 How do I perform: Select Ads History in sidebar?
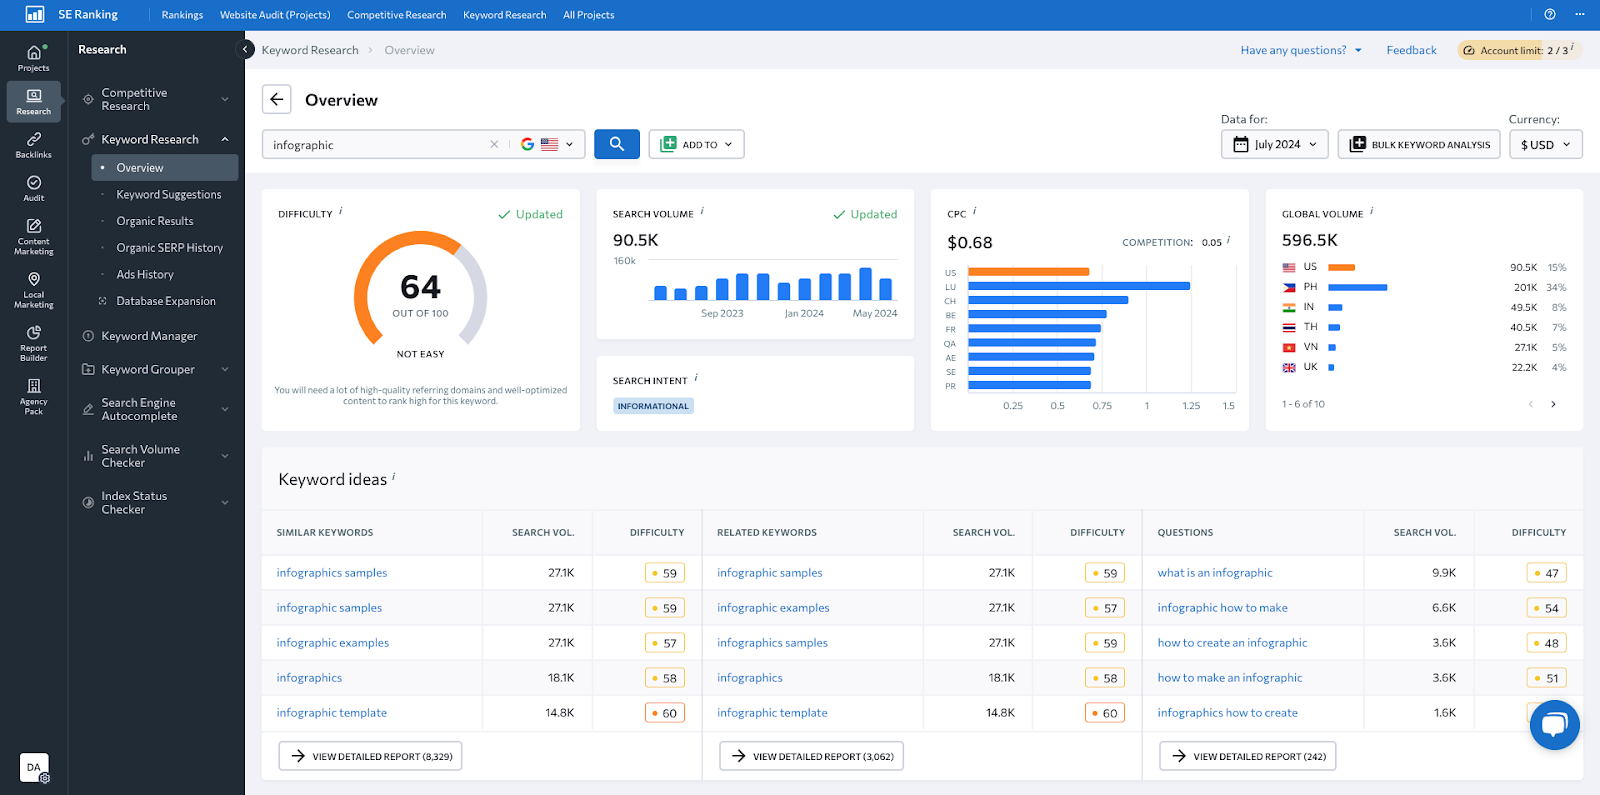[145, 274]
